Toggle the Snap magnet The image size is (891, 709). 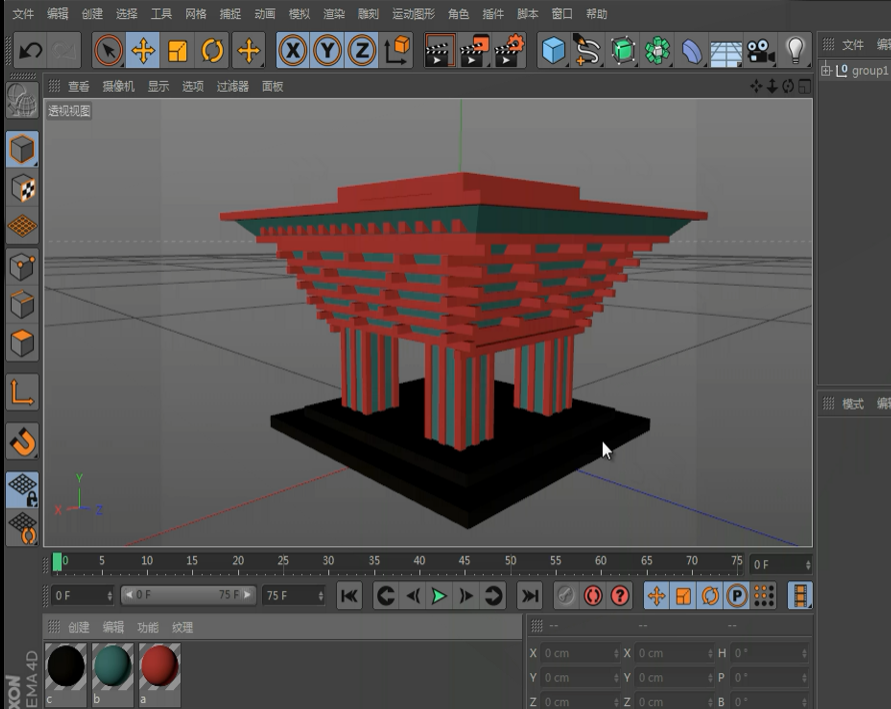pyautogui.click(x=22, y=441)
